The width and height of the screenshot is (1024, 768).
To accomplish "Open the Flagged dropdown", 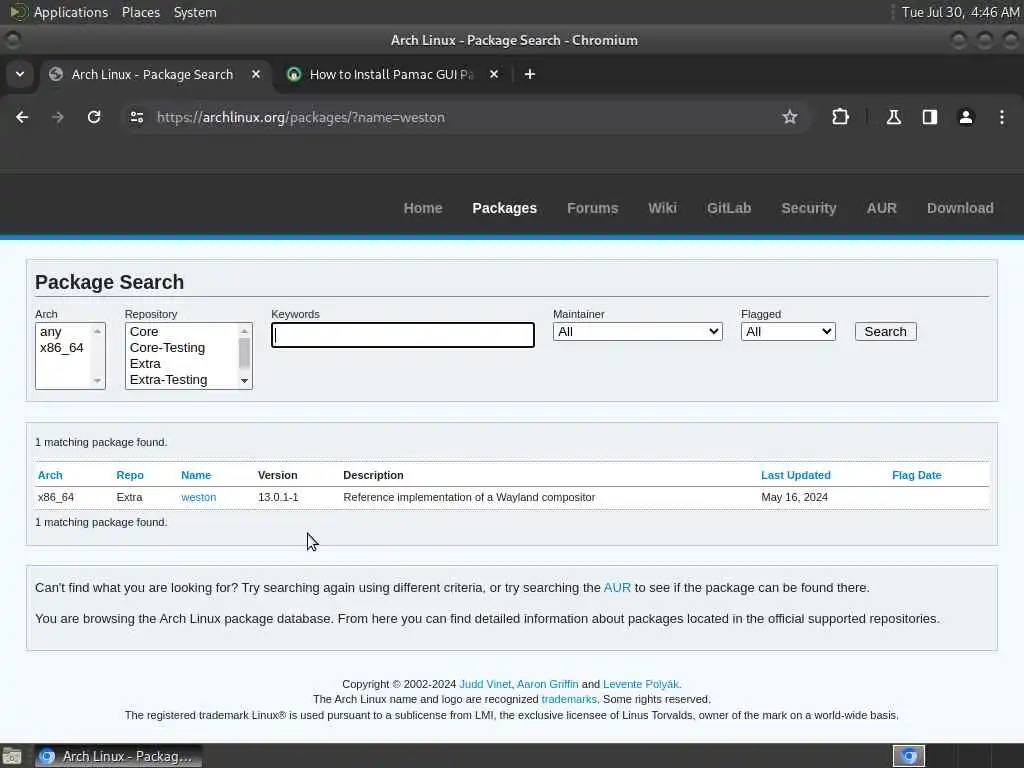I will coord(788,332).
